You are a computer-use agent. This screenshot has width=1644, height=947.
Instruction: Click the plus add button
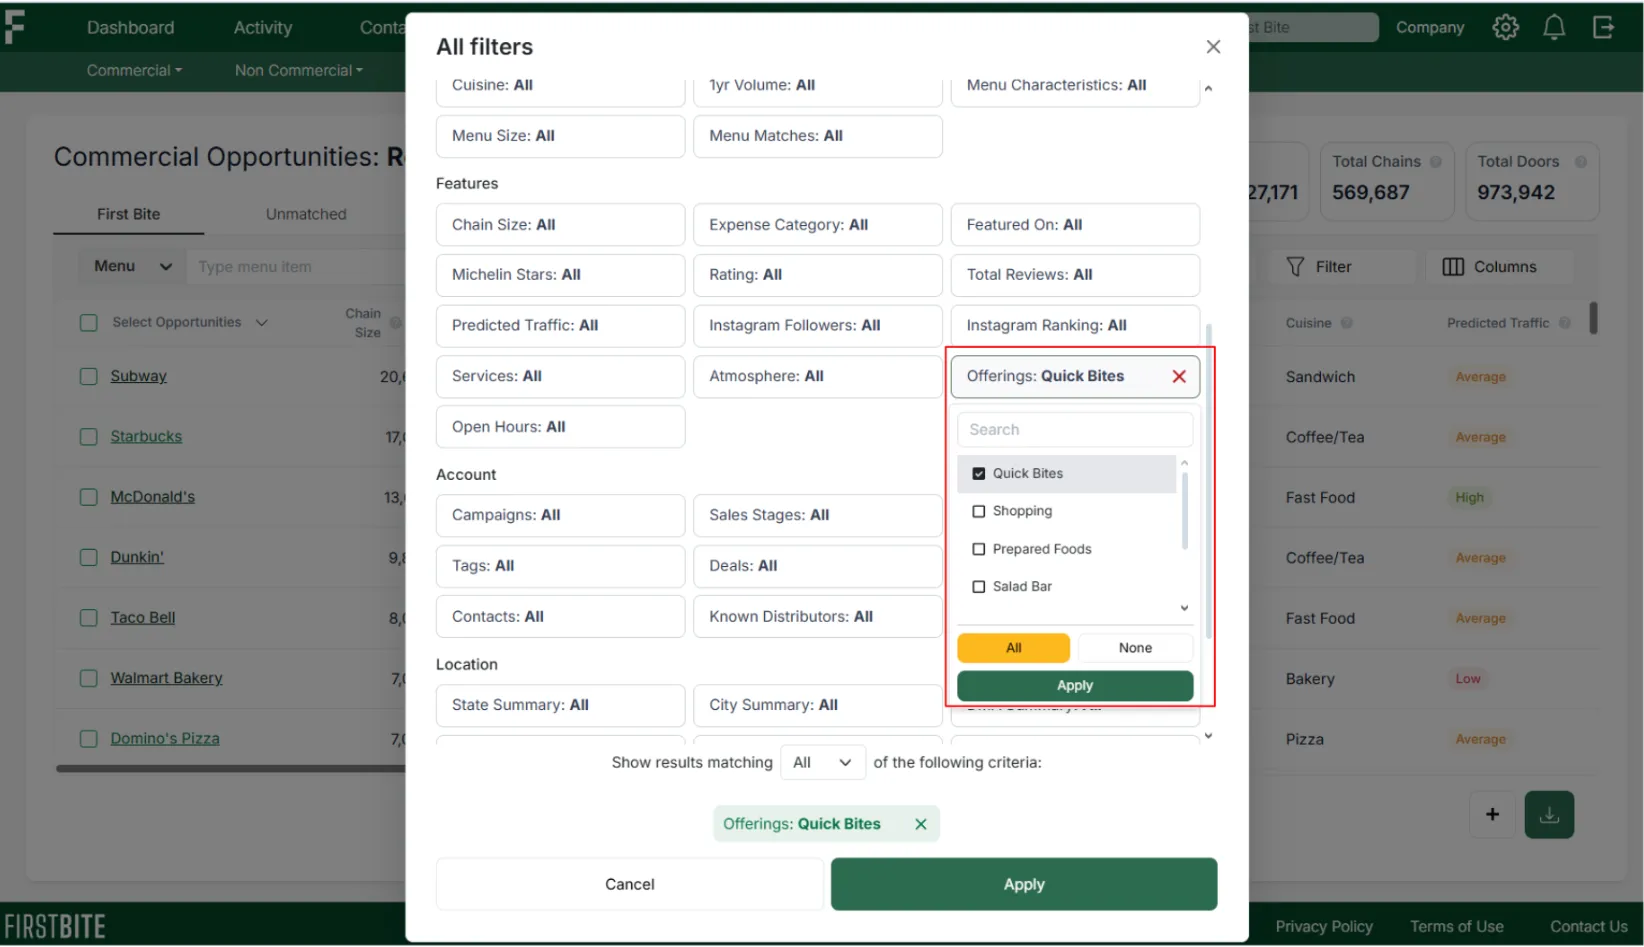1492,815
